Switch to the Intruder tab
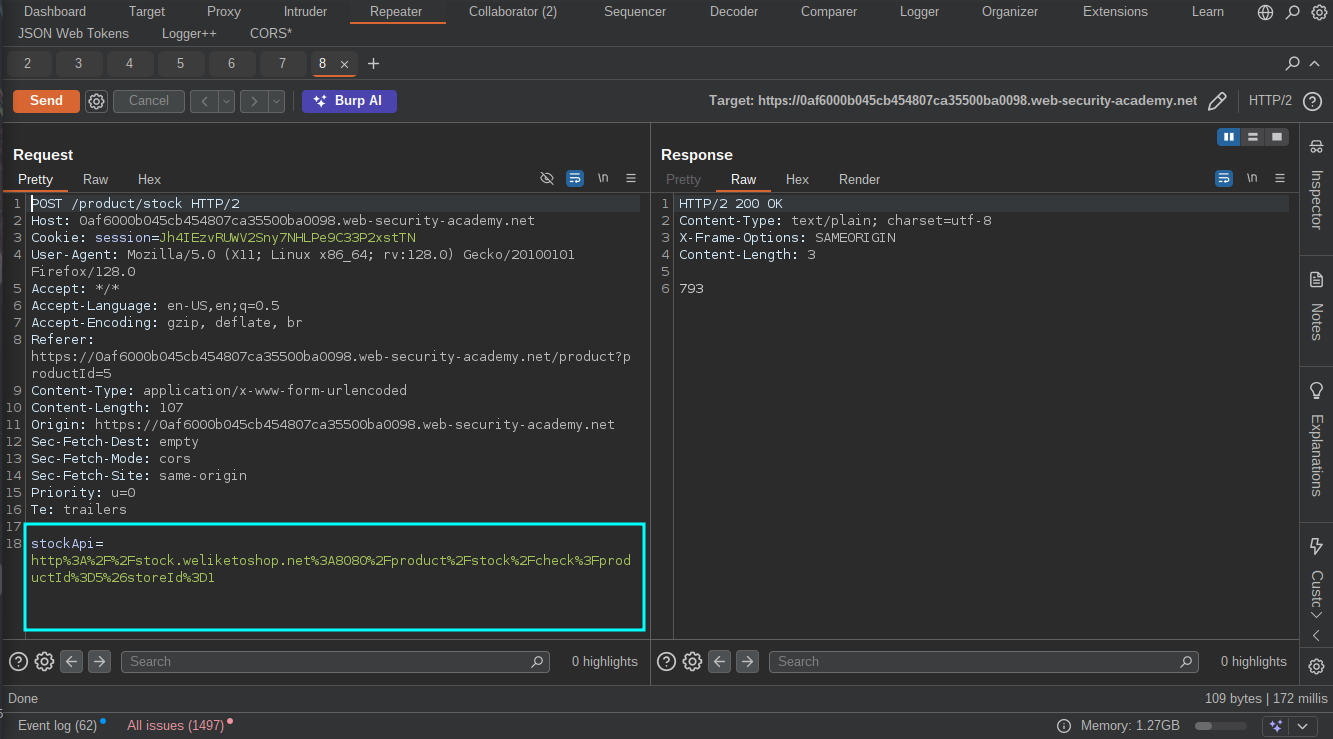The height and width of the screenshot is (739, 1333). tap(305, 12)
